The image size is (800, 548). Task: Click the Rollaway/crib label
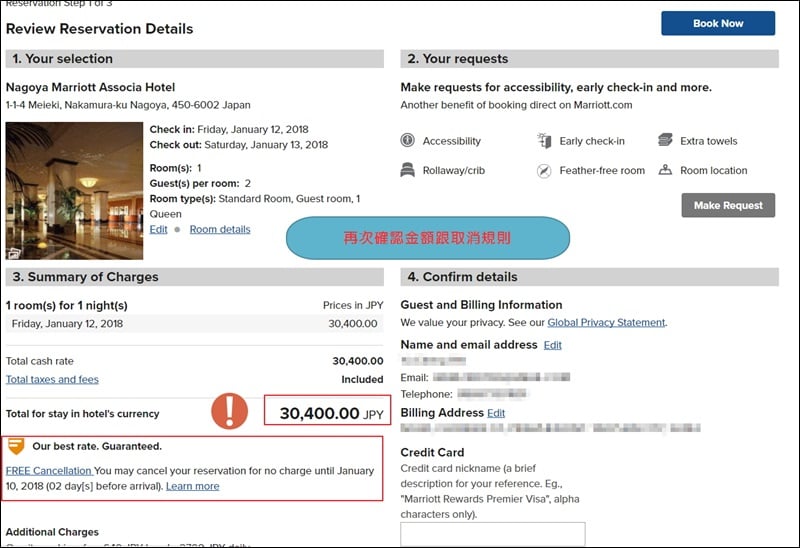click(454, 171)
